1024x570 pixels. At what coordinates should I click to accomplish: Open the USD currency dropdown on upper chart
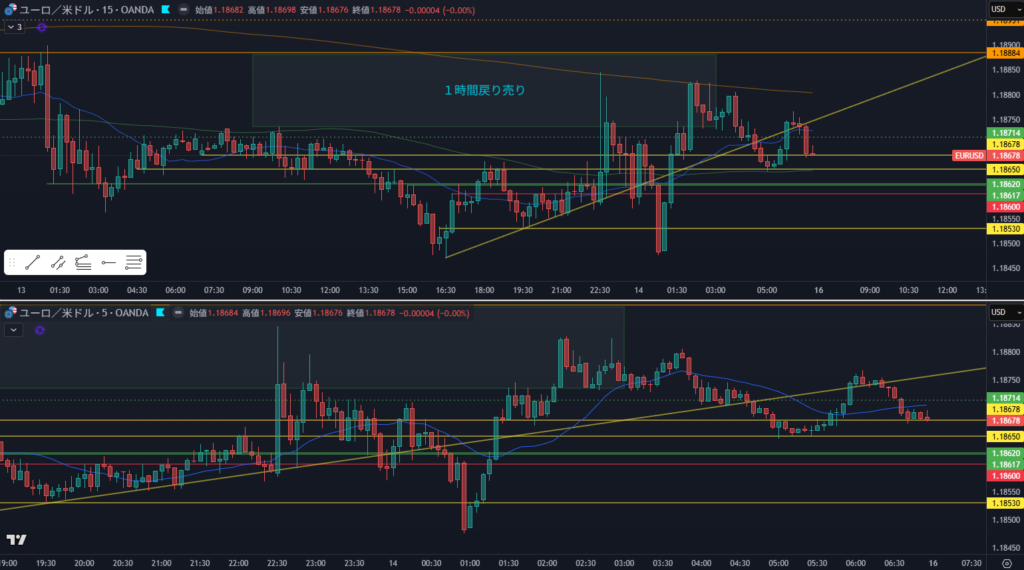click(1003, 10)
